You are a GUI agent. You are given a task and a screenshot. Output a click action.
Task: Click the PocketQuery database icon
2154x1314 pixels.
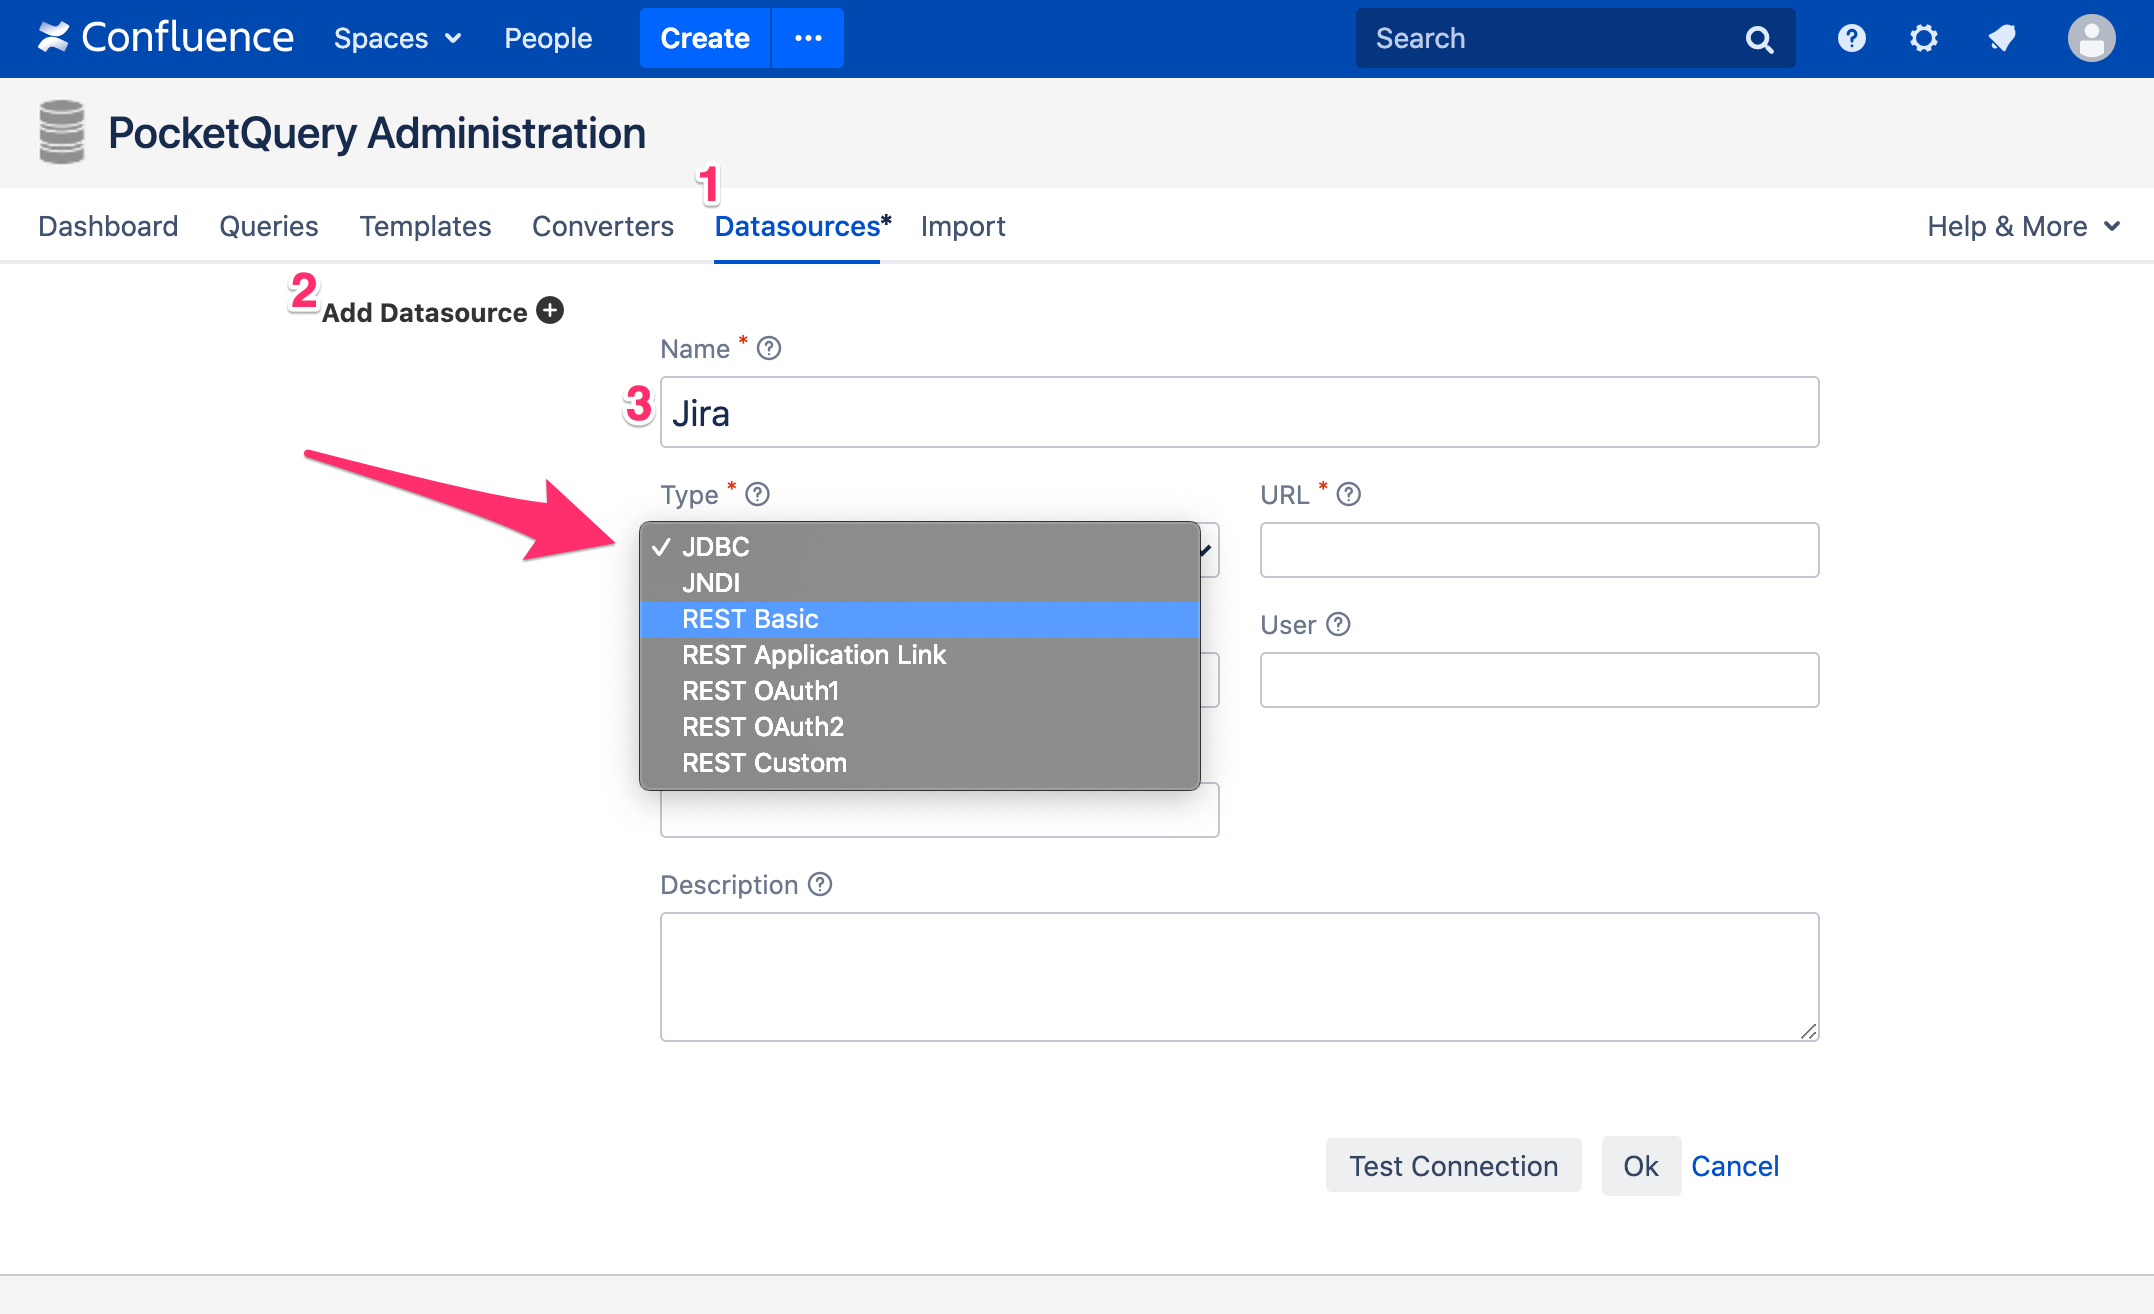[x=61, y=132]
